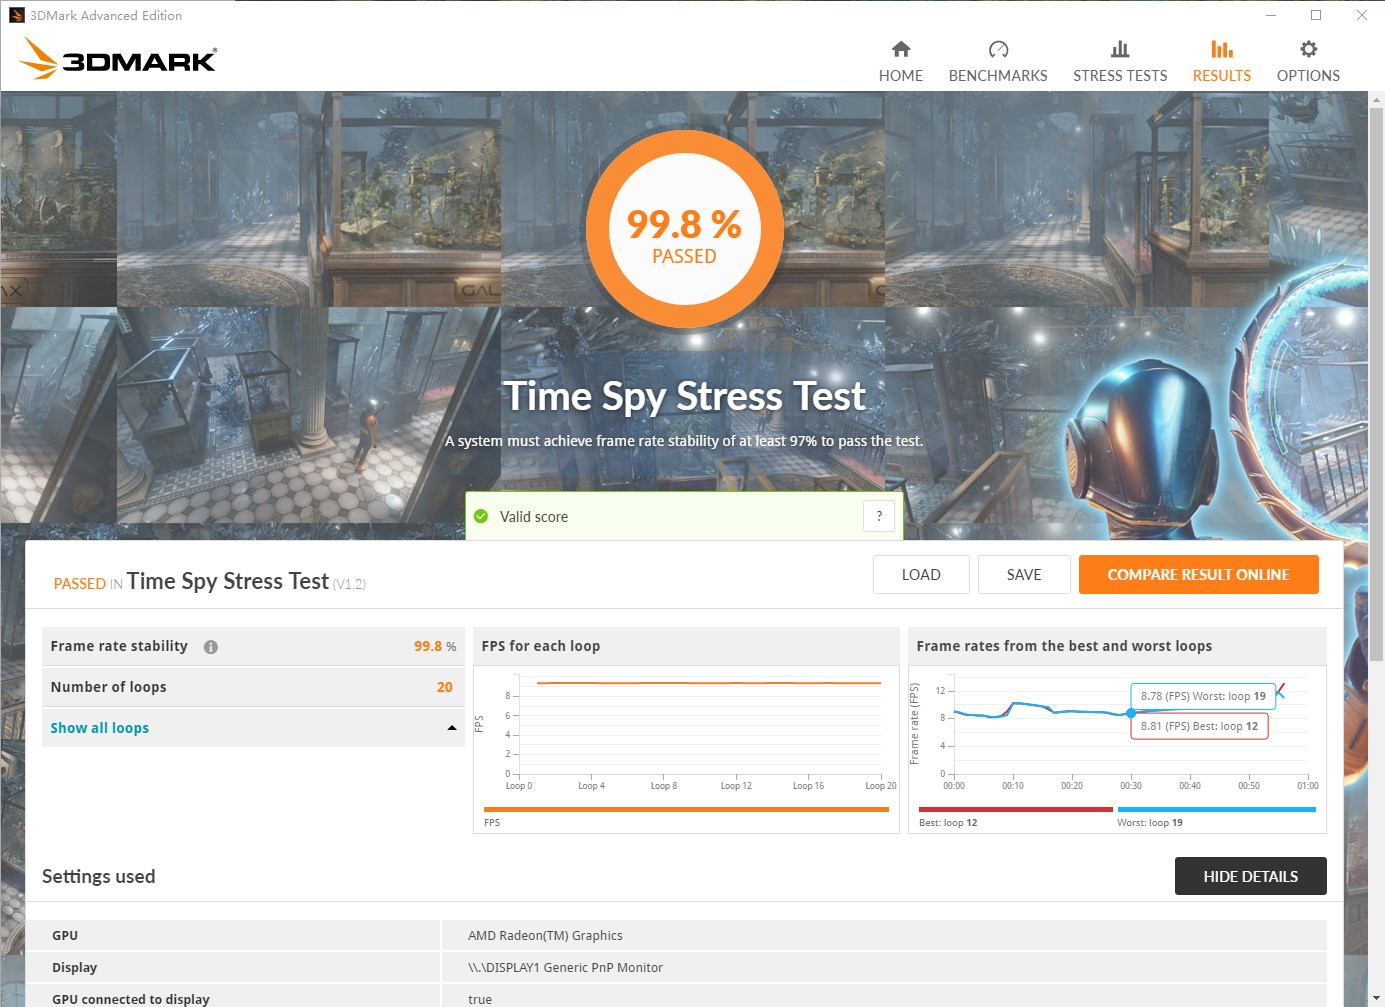Click the worst loop 19 tooltip

coord(1203,696)
